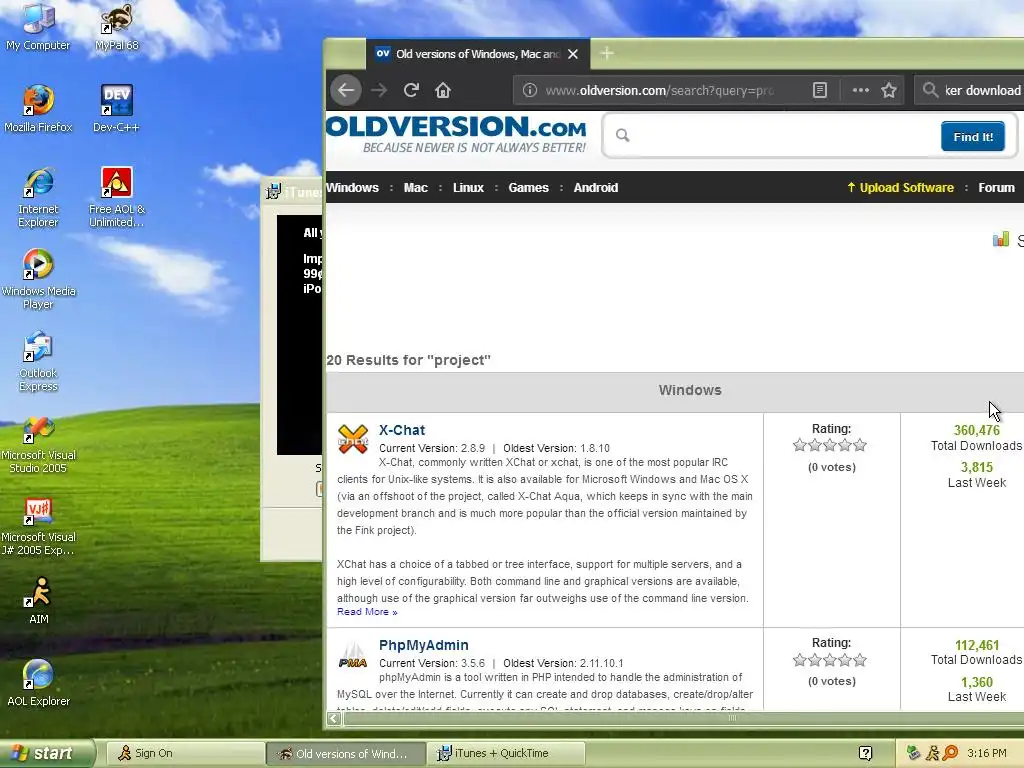Click the browser forward arrow
The image size is (1024, 768).
(x=379, y=90)
